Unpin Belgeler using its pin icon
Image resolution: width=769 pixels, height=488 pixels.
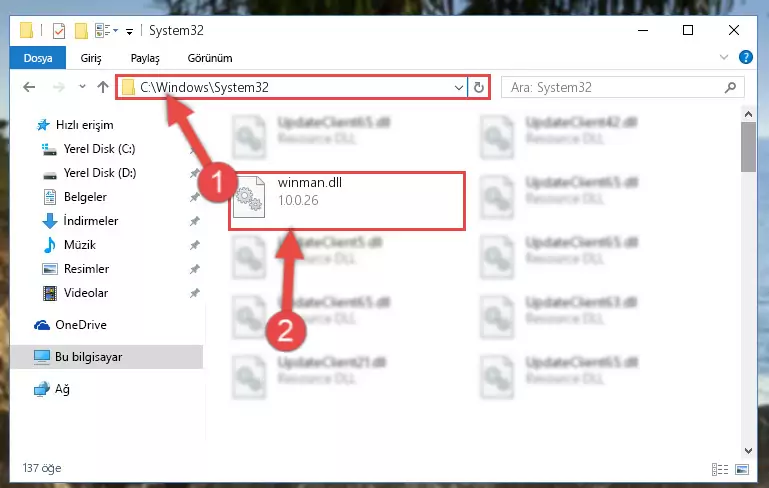195,197
